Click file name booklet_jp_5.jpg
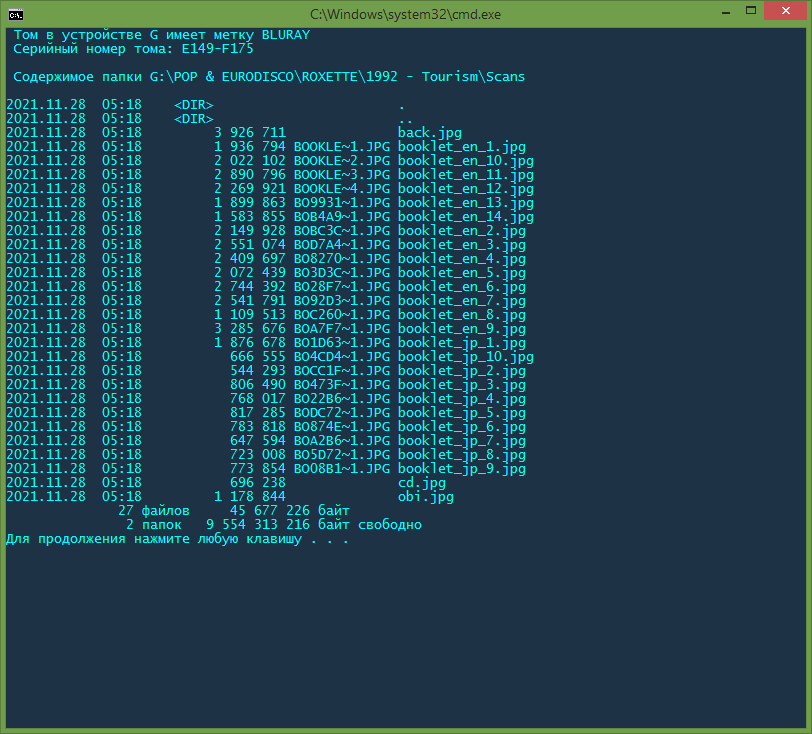 461,413
